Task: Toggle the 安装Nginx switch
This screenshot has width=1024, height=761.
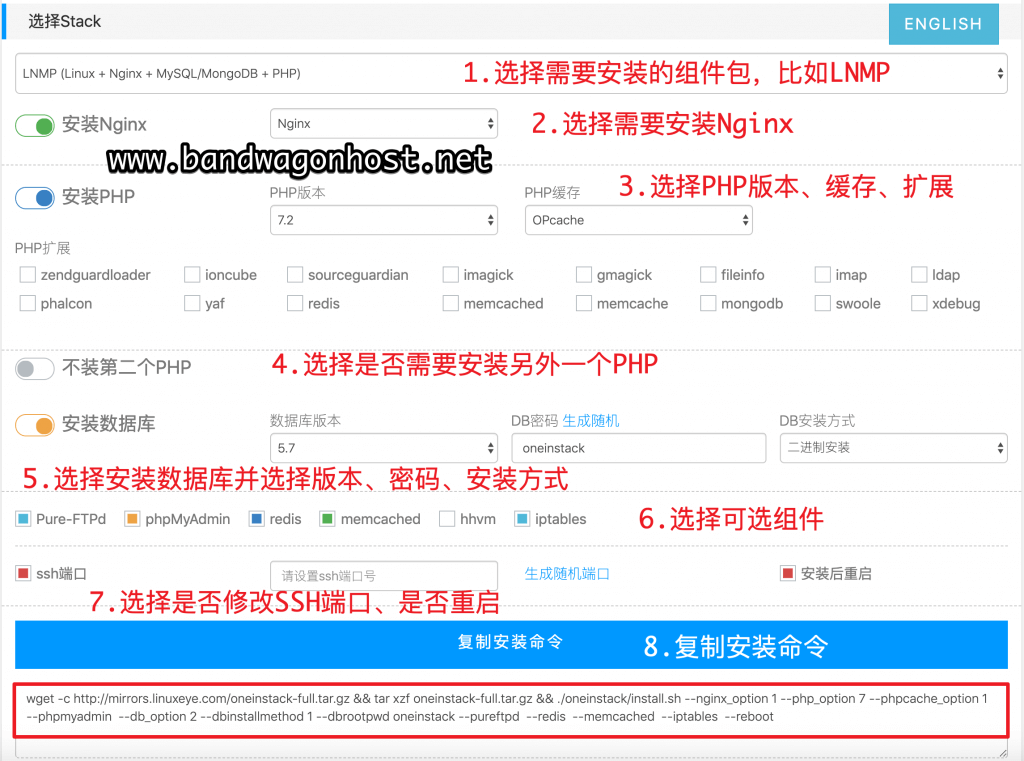Action: pos(35,125)
